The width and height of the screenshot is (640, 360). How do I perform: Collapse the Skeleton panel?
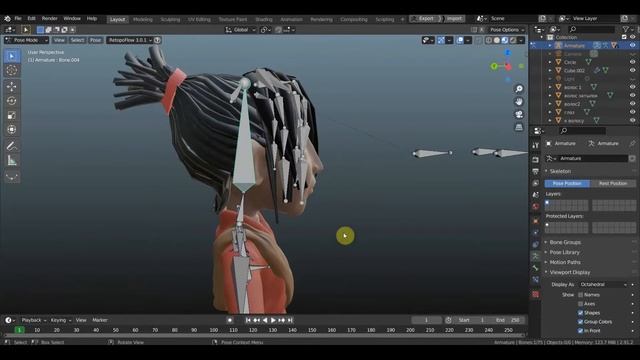[x=560, y=171]
